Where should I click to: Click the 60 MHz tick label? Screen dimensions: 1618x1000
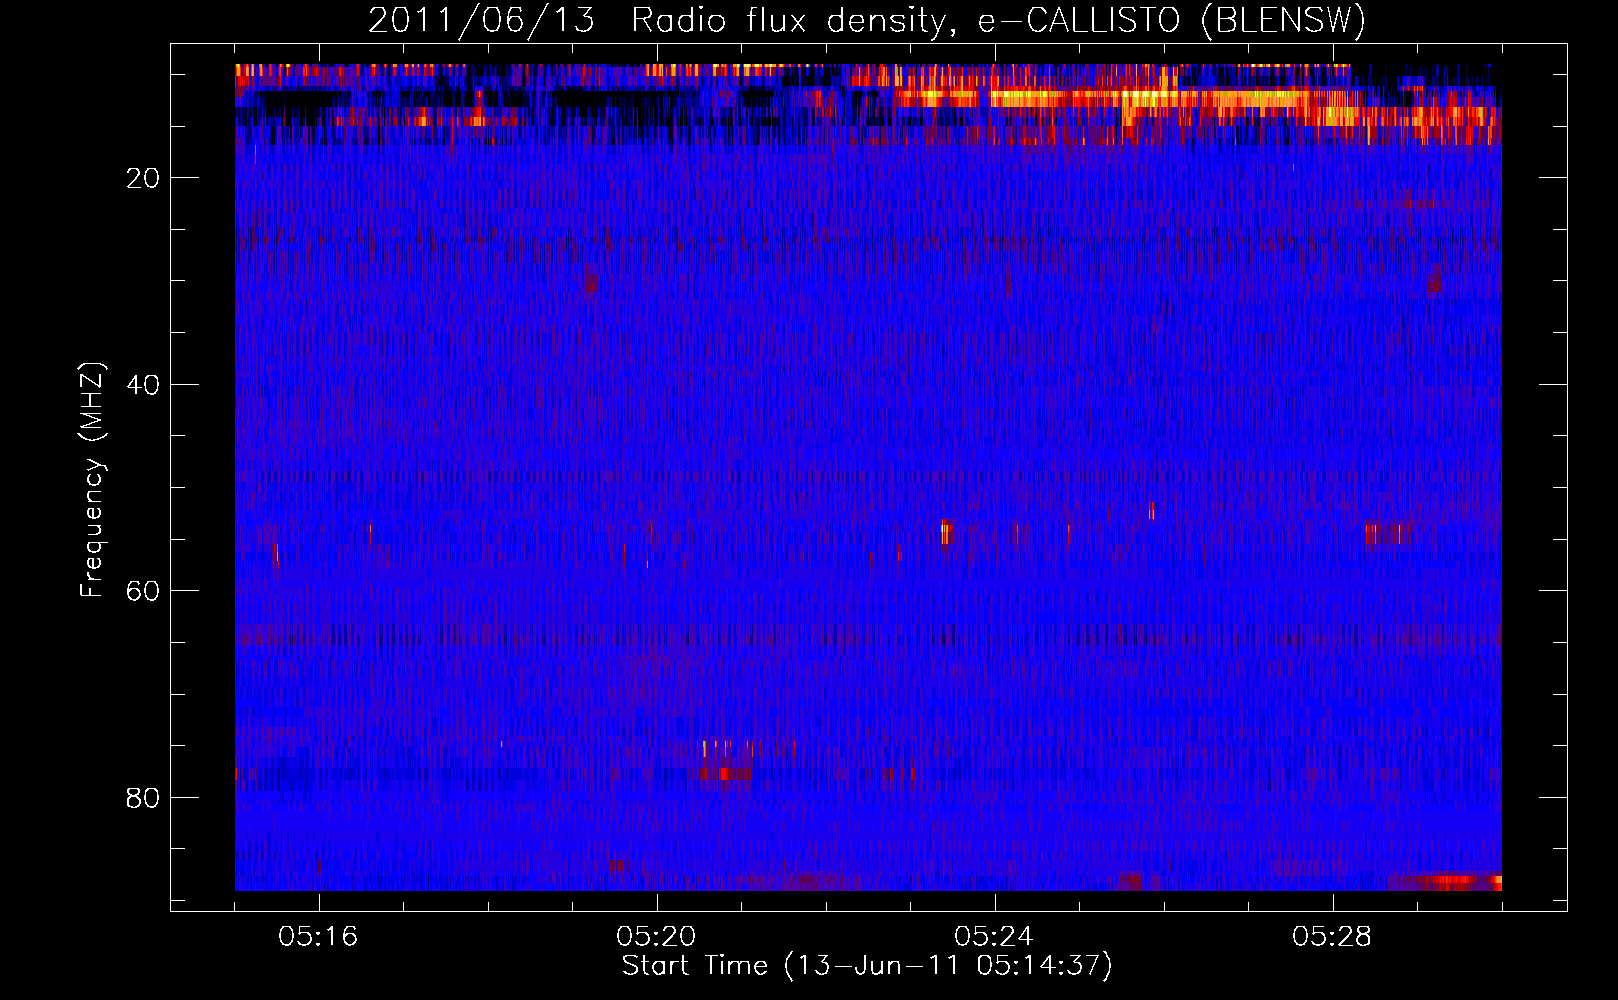144,591
